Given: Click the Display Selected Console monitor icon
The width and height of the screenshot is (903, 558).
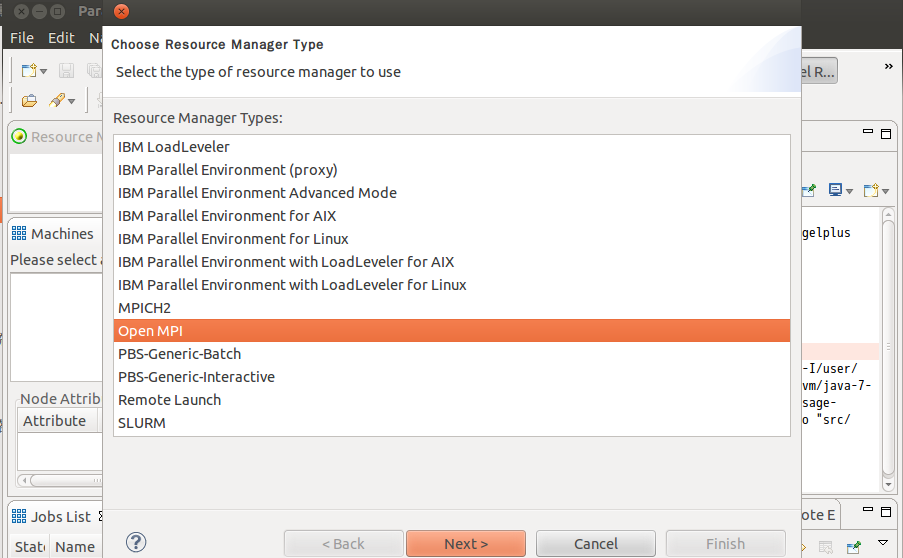Looking at the screenshot, I should pyautogui.click(x=834, y=189).
